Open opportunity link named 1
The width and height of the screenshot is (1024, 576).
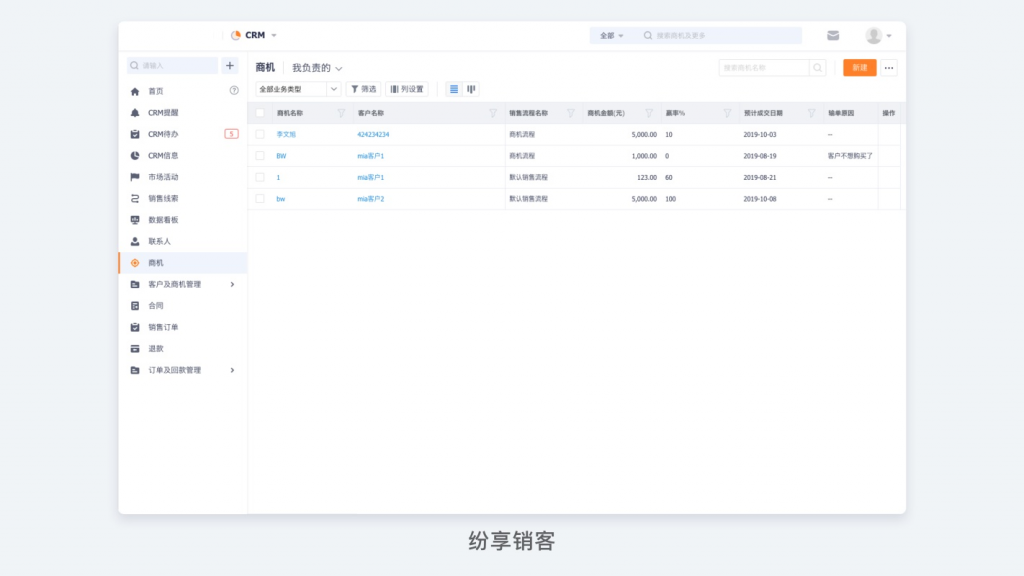(278, 177)
